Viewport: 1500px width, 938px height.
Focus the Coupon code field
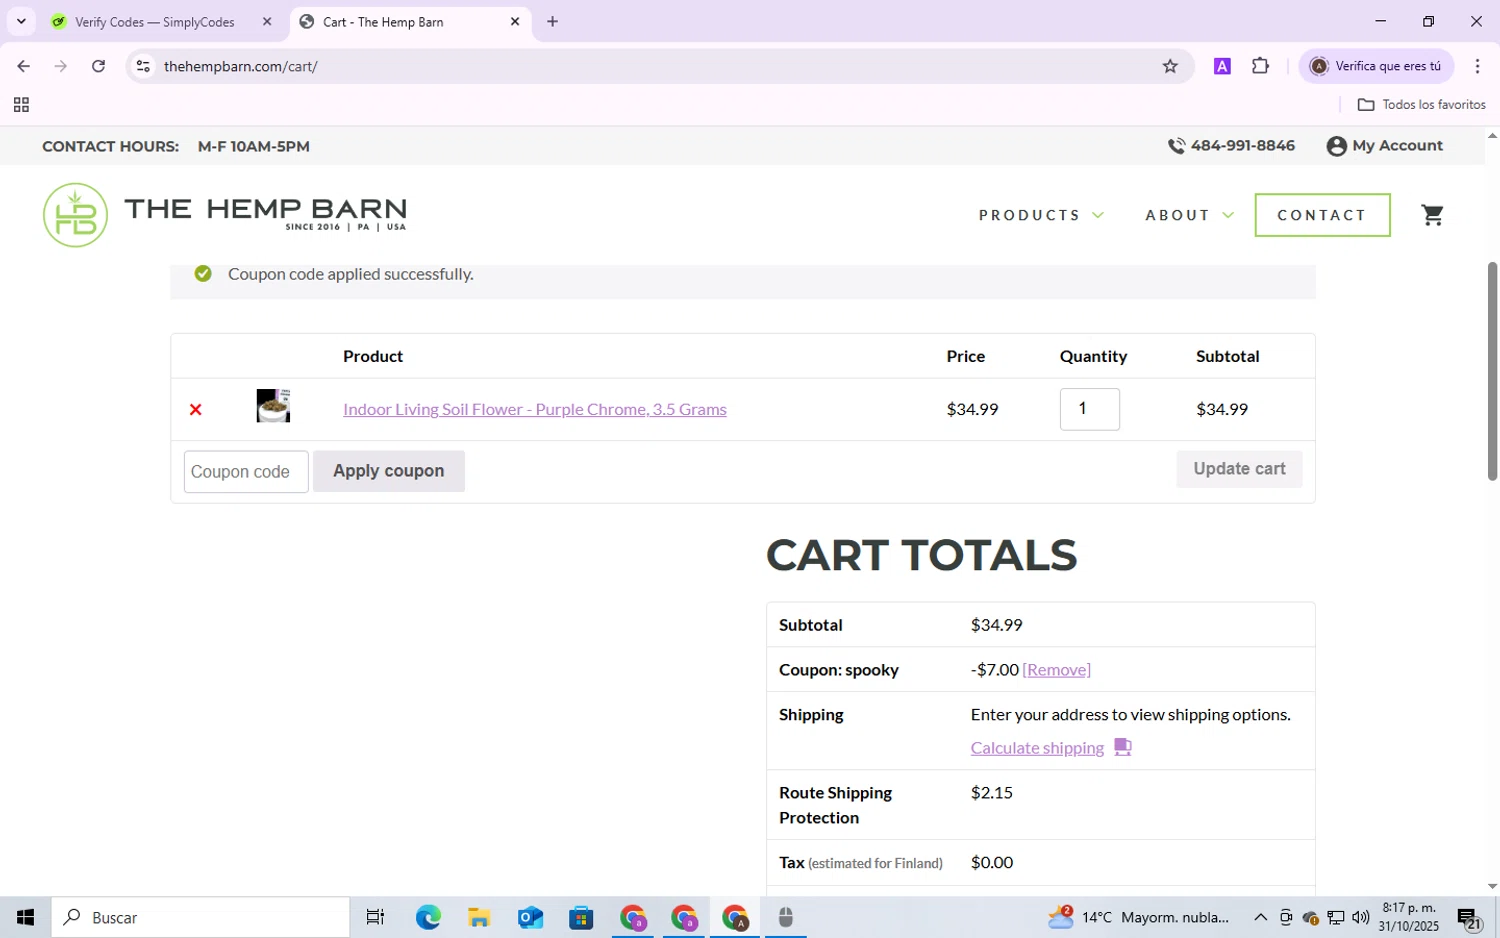[246, 472]
